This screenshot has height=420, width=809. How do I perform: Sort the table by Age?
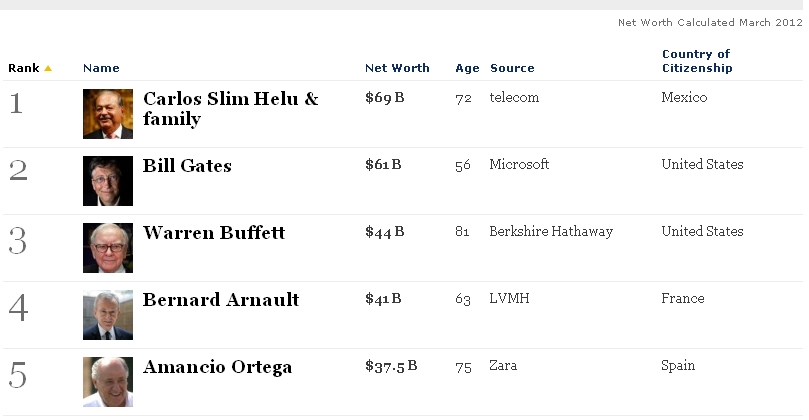pos(466,68)
